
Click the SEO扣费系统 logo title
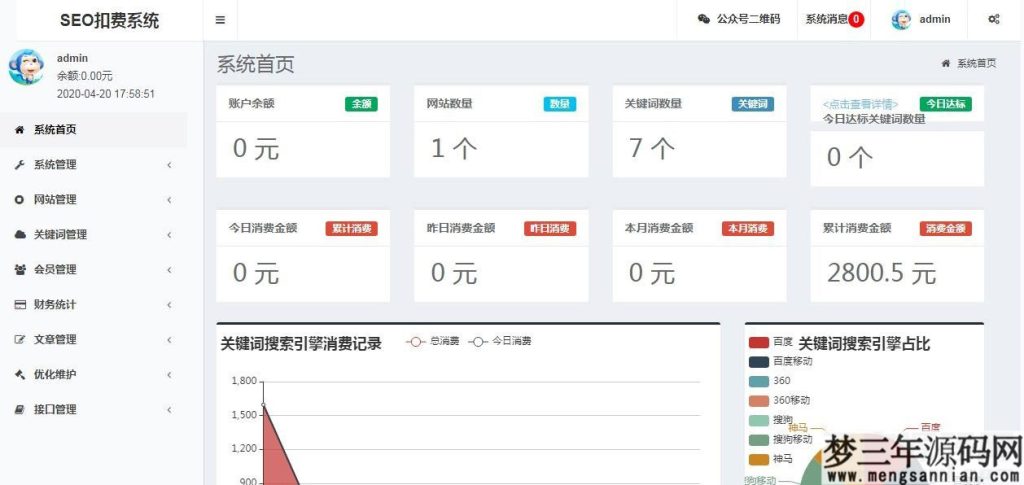109,20
